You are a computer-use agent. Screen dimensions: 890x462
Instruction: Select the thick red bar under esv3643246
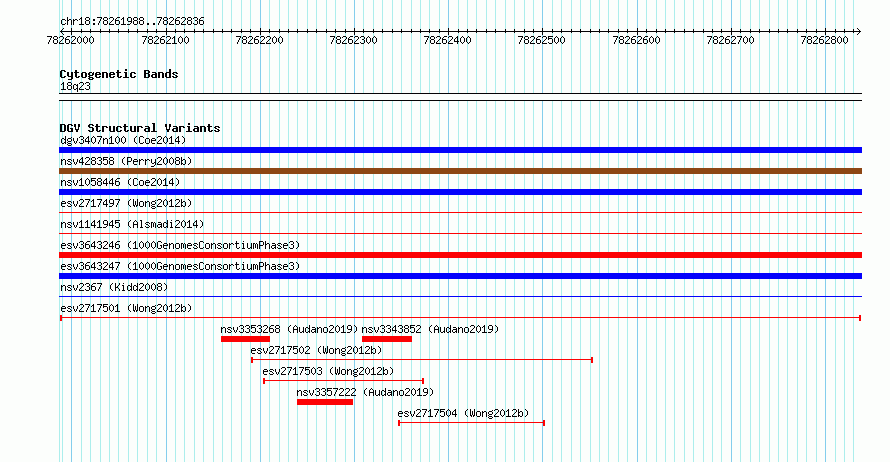point(460,255)
